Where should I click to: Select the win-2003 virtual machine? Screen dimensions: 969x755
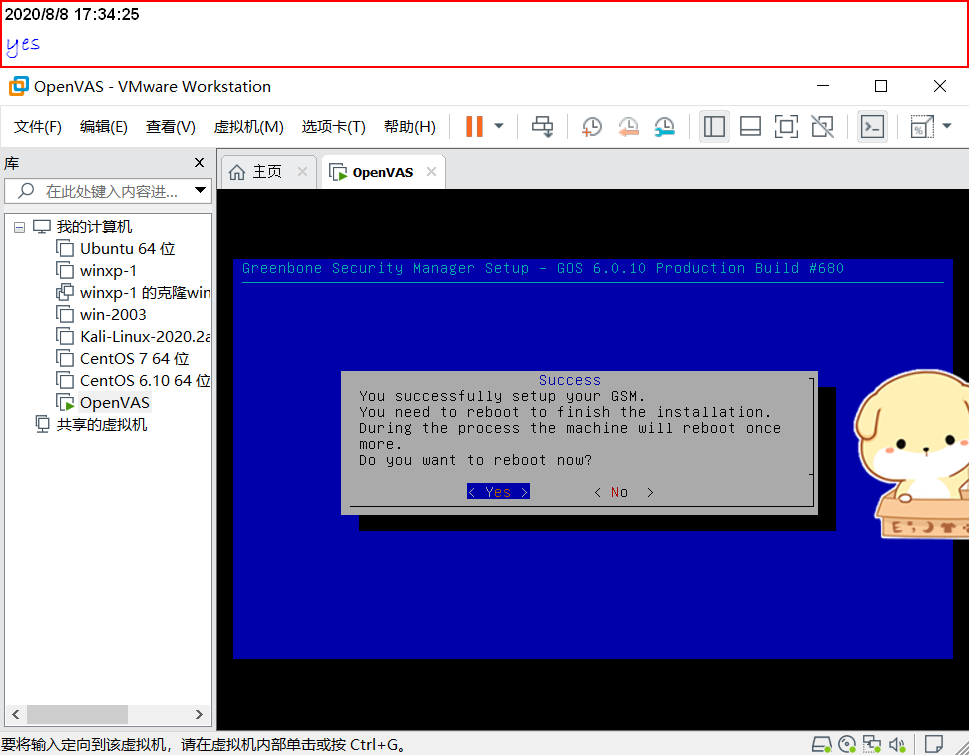113,314
